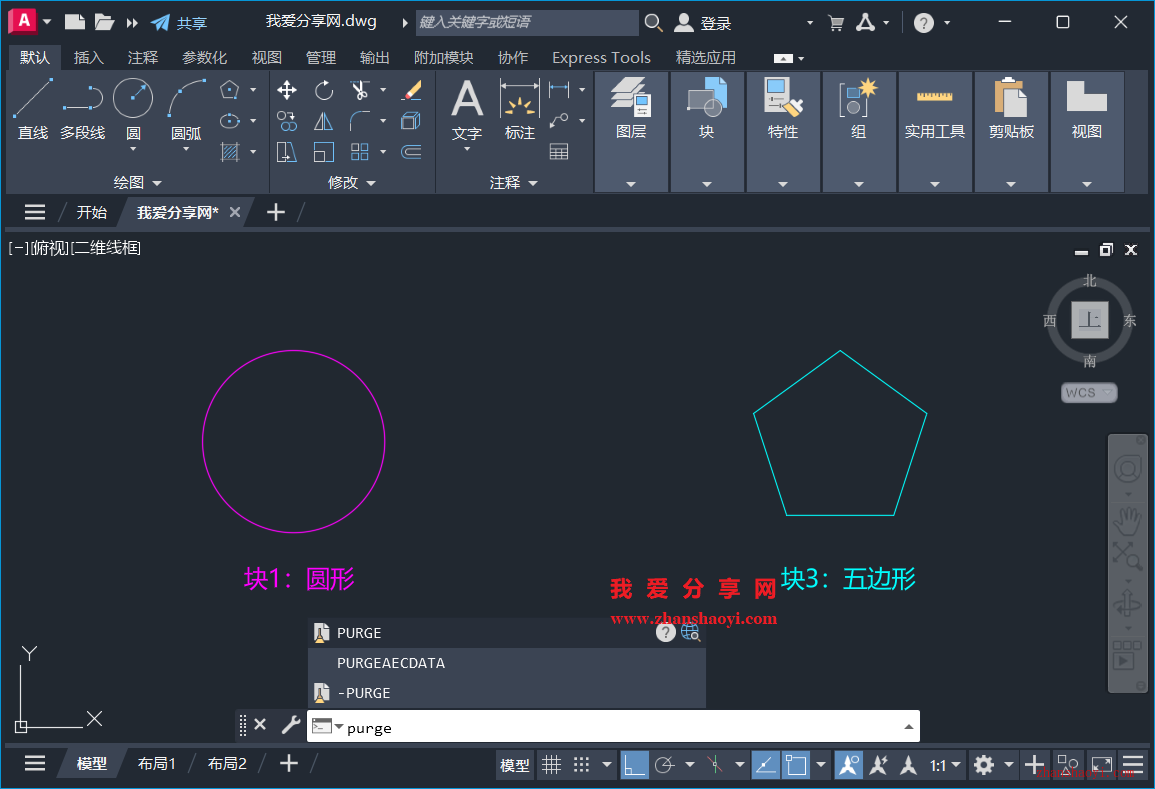Toggle polar tracking in status bar
This screenshot has width=1155, height=789.
664,765
